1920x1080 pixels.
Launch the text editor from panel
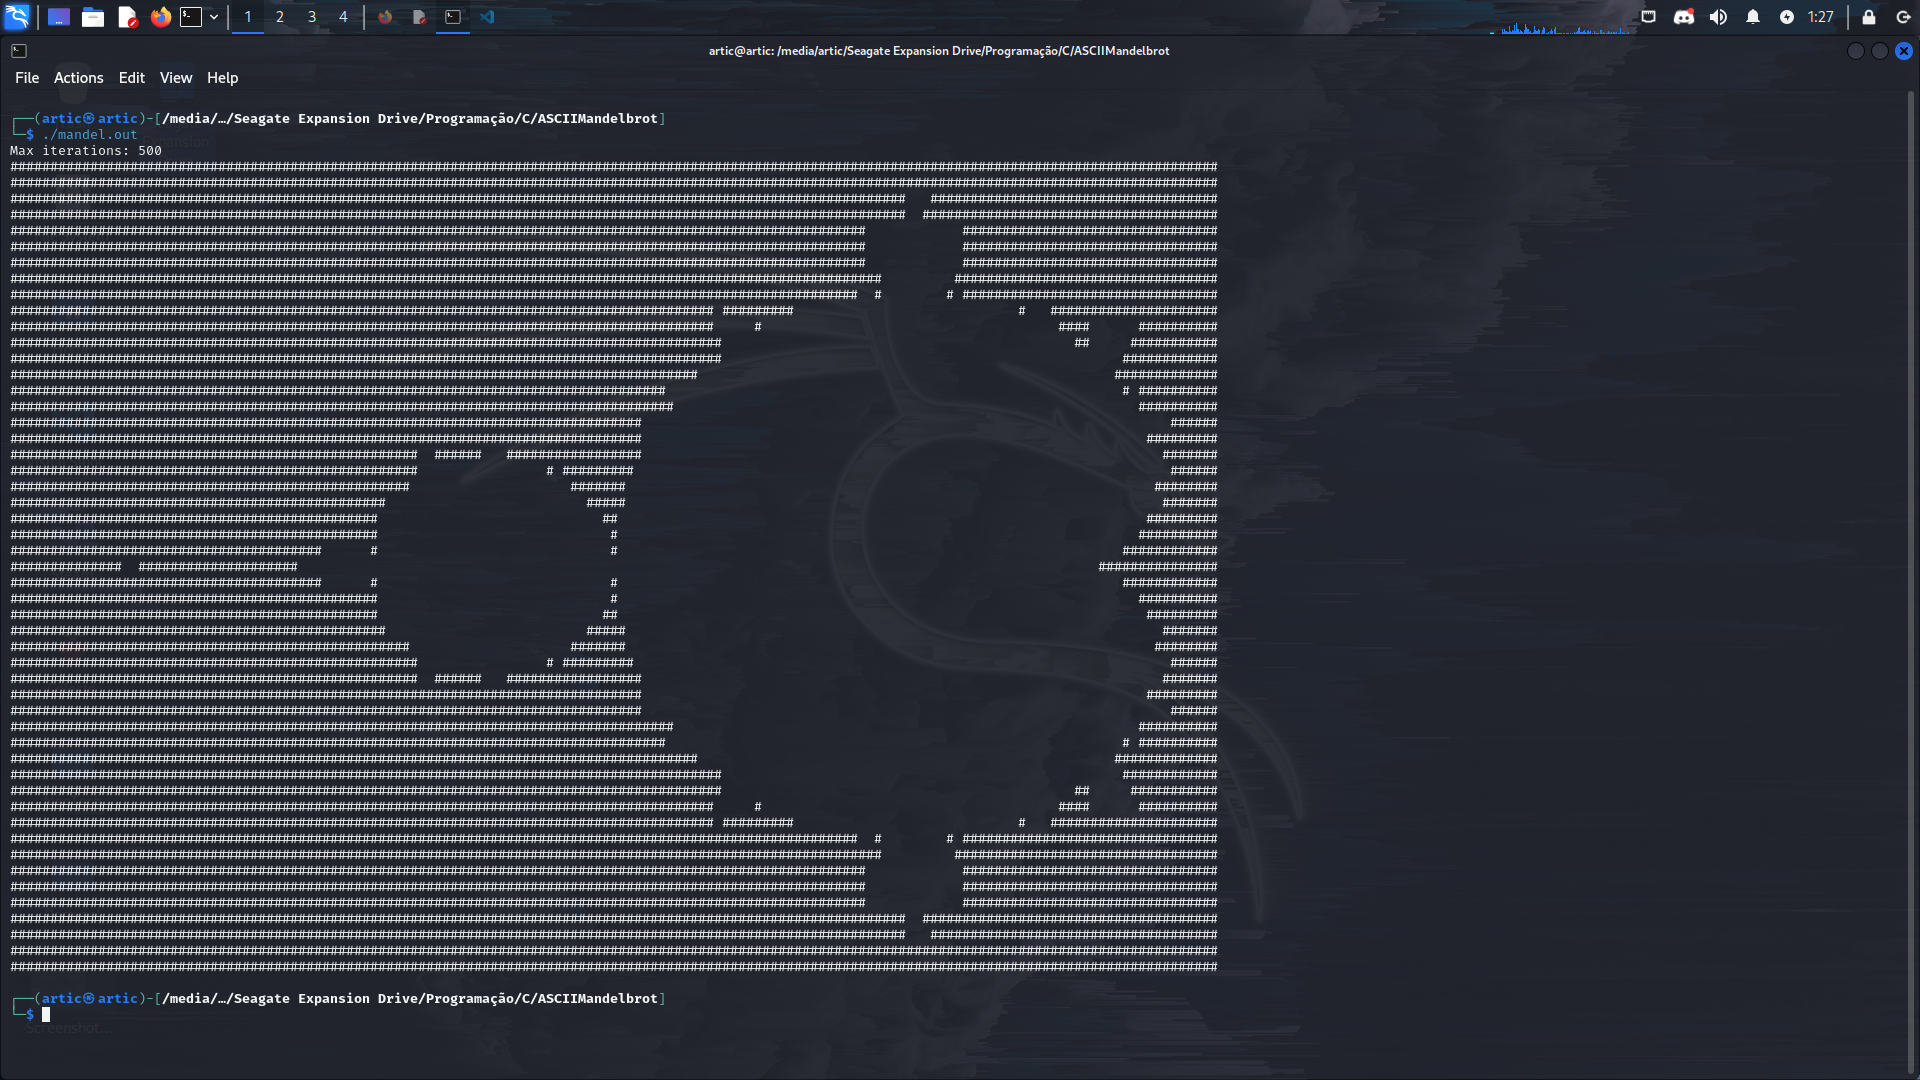(x=127, y=17)
